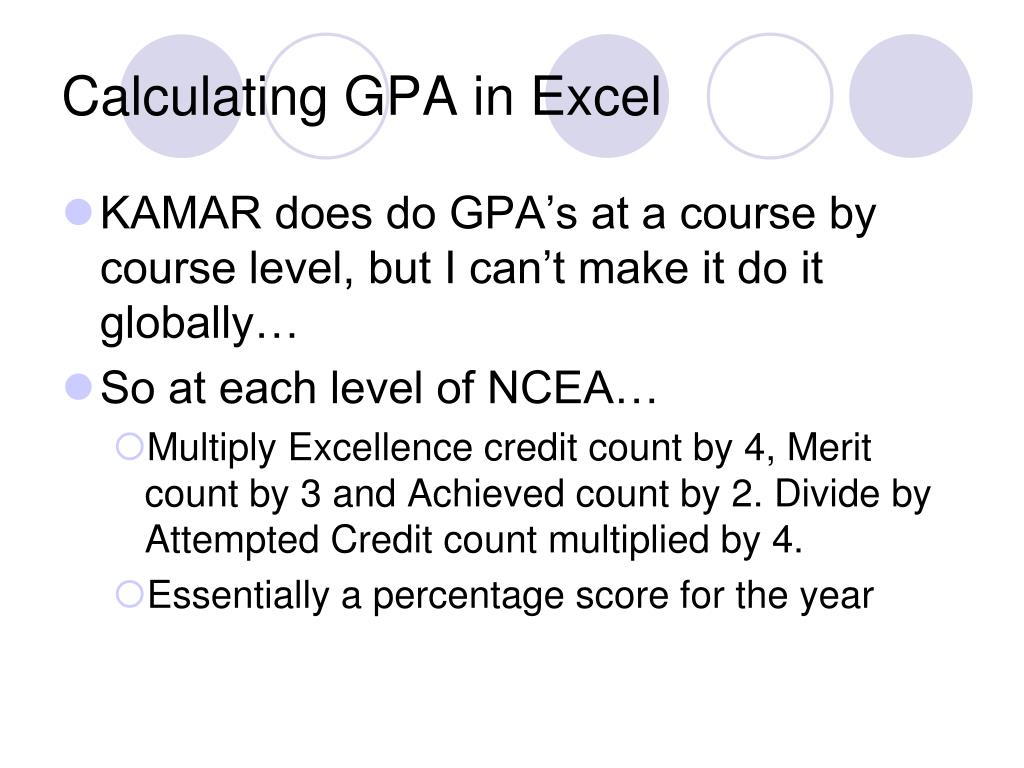The height and width of the screenshot is (768, 1024).
Task: Click the bullet dot before "So at each"
Action: pyautogui.click(x=82, y=388)
